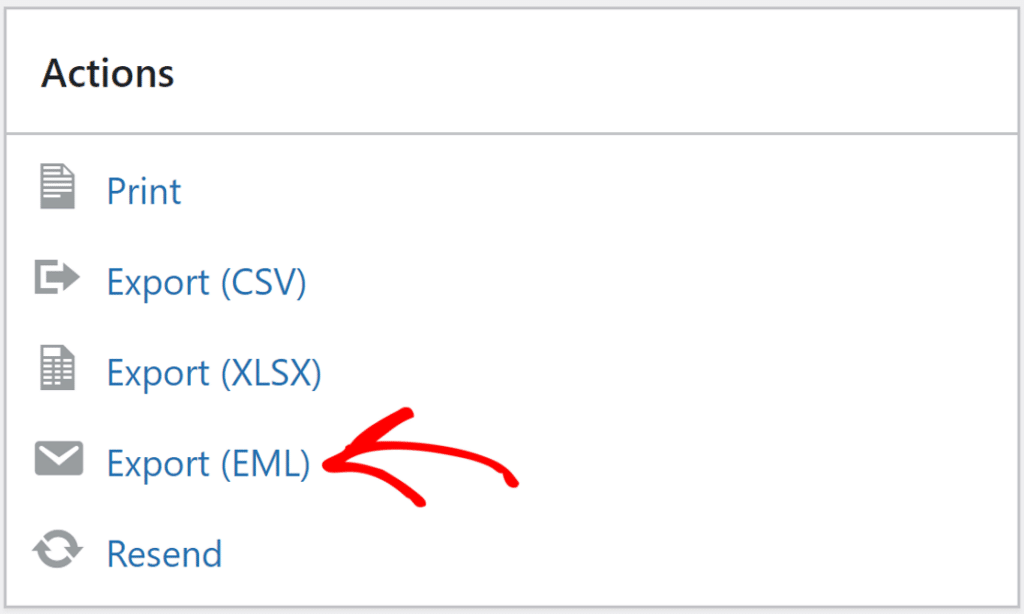Select the page icon left of Print
1024x614 pixels.
(57, 188)
